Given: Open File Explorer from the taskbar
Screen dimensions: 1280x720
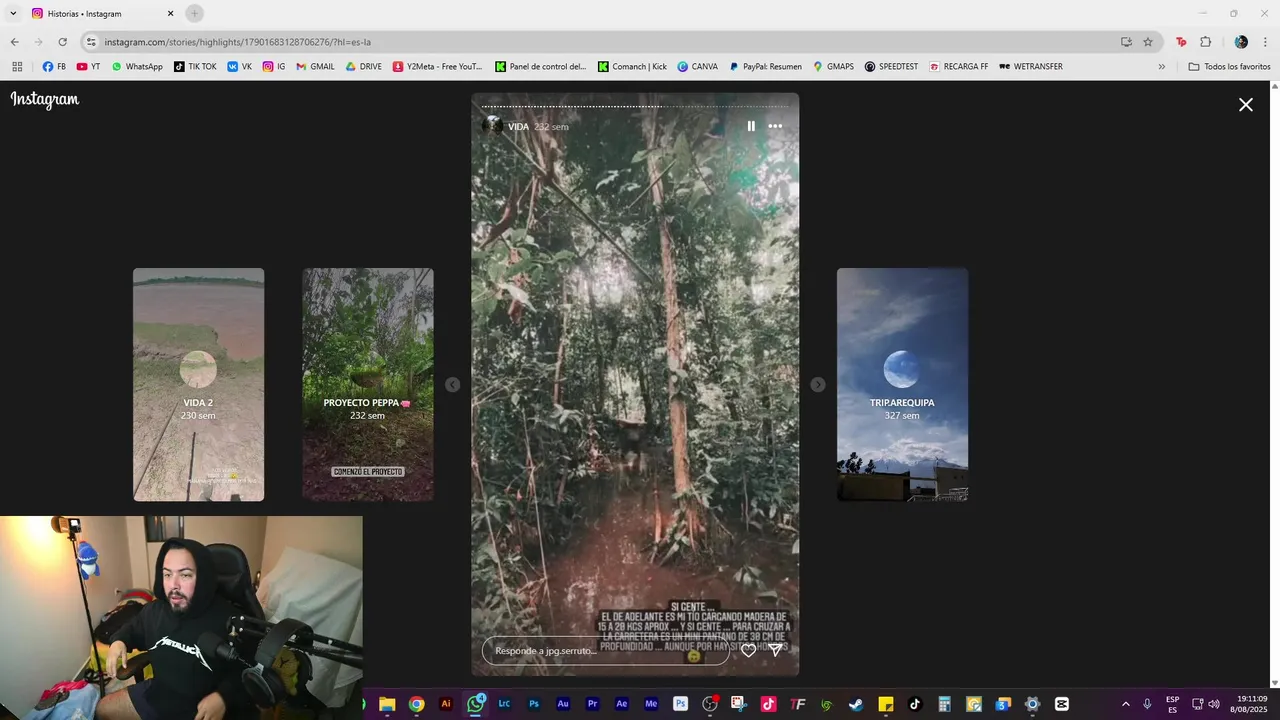Looking at the screenshot, I should click(x=387, y=704).
